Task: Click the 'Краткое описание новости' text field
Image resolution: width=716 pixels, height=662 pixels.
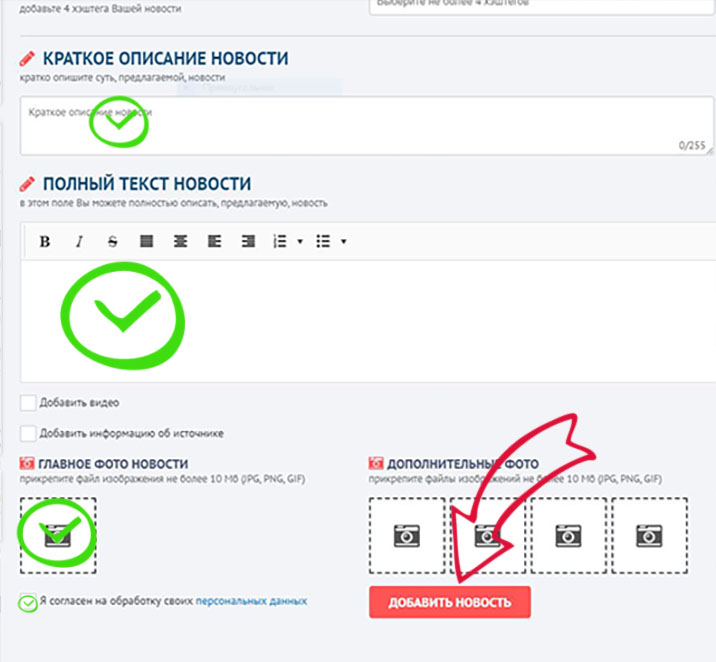Action: [x=350, y=127]
